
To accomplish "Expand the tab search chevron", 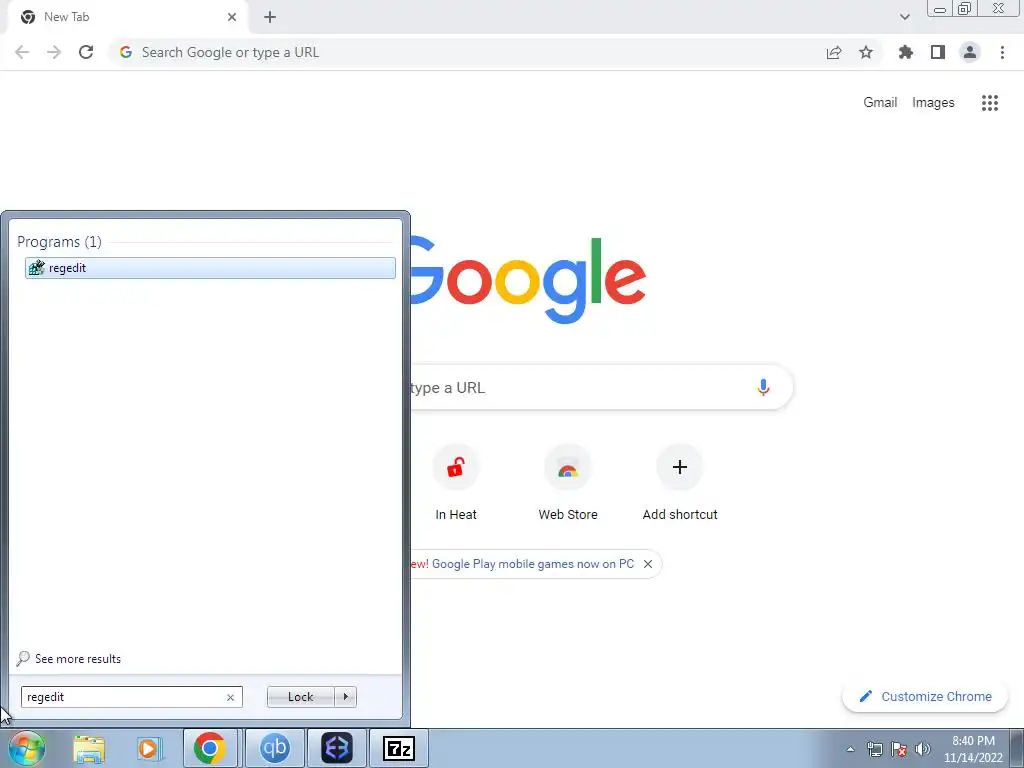I will tap(904, 17).
